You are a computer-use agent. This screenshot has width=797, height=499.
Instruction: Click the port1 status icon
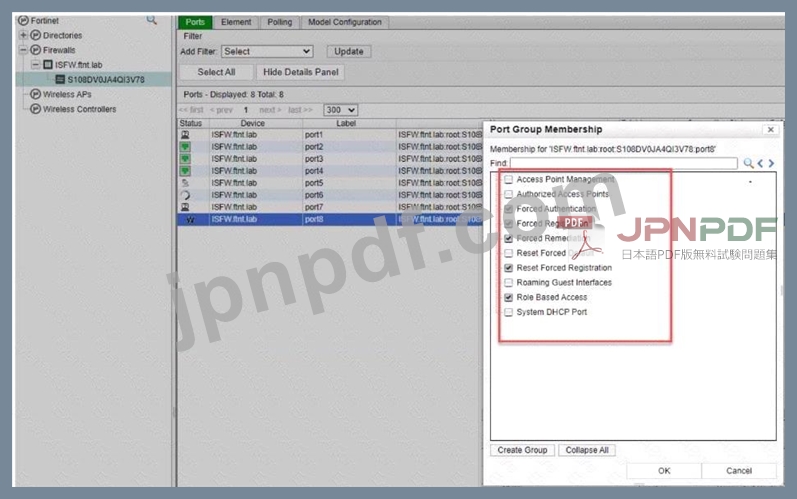185,135
